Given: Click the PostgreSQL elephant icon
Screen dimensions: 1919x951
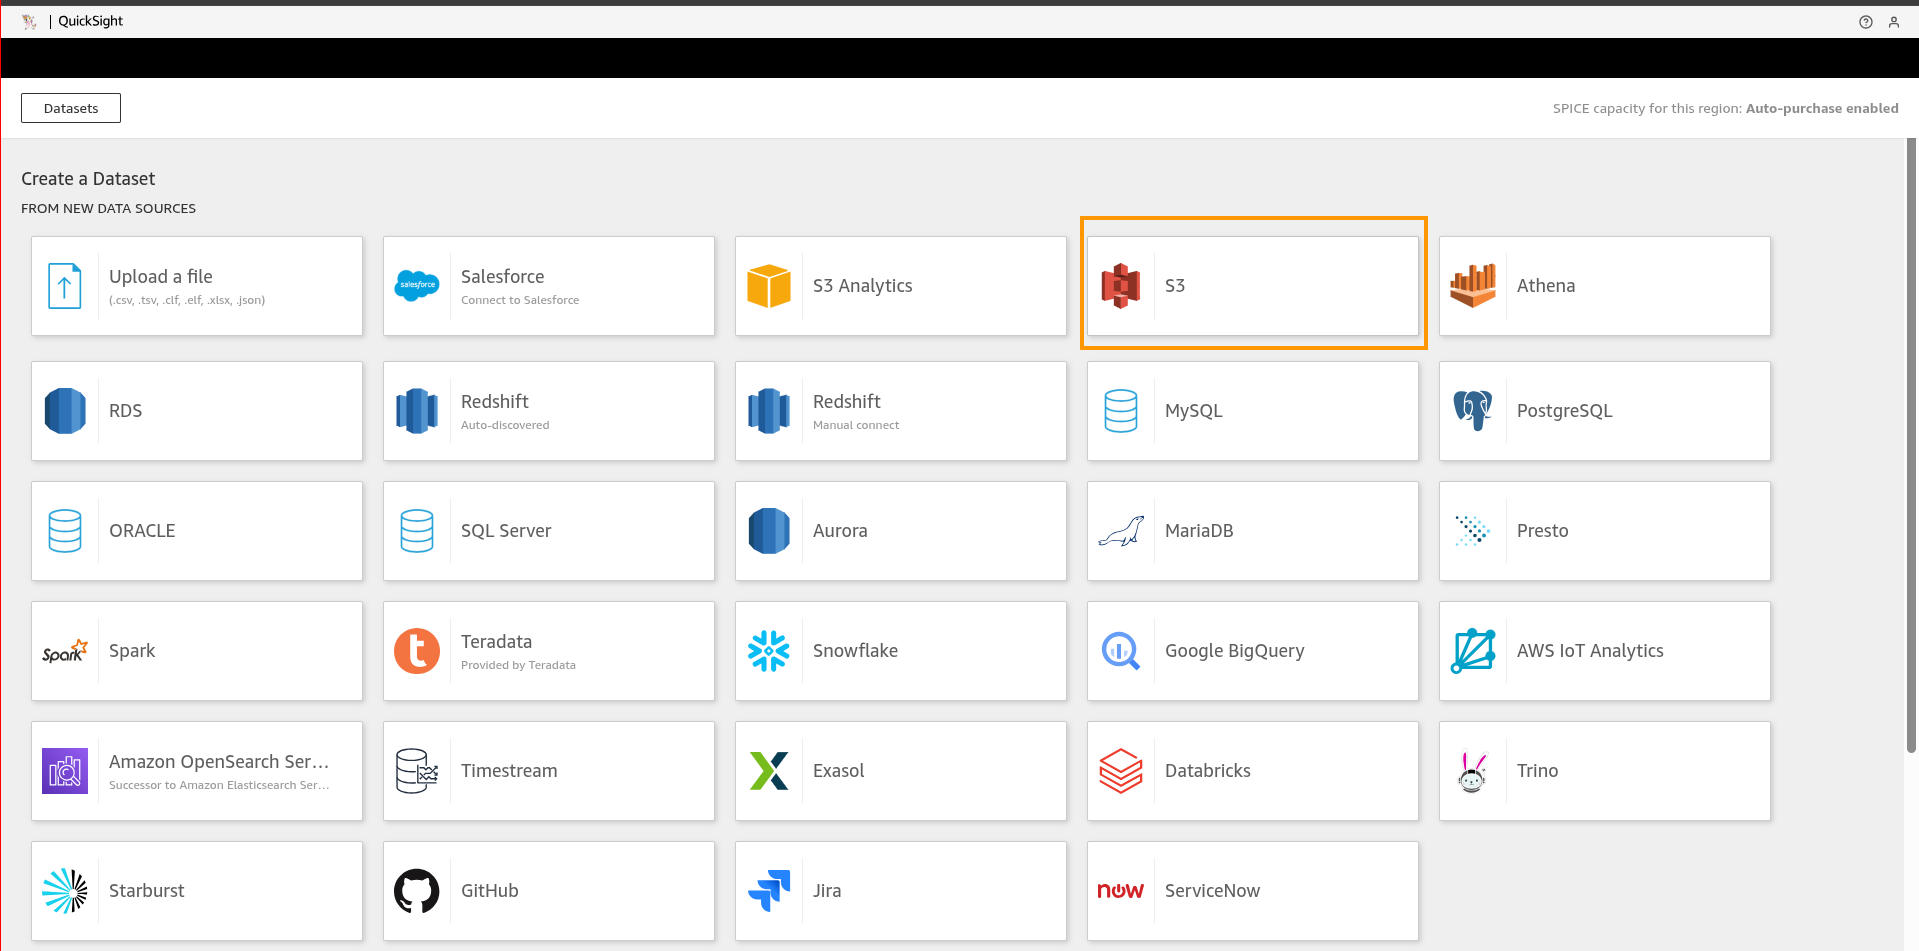Looking at the screenshot, I should click(x=1473, y=411).
